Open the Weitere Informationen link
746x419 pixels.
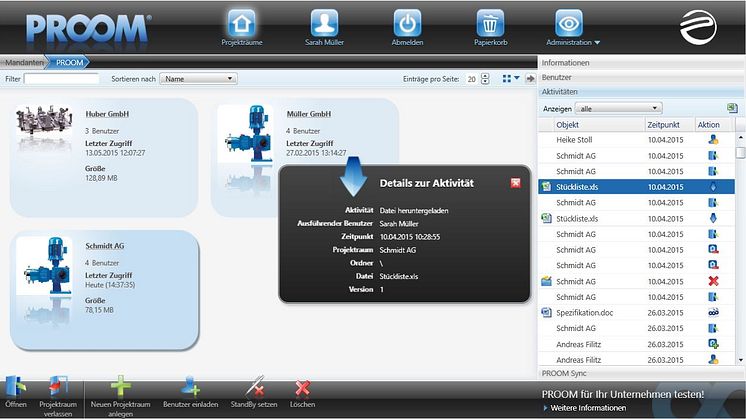pyautogui.click(x=588, y=408)
